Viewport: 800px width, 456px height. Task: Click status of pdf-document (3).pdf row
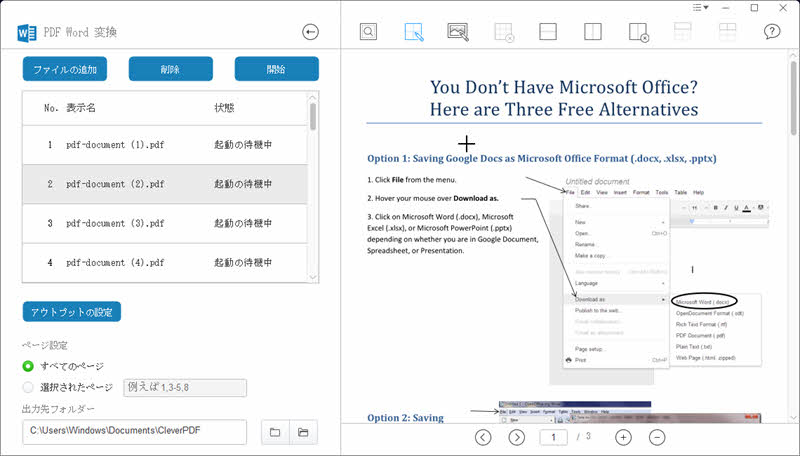[243, 223]
